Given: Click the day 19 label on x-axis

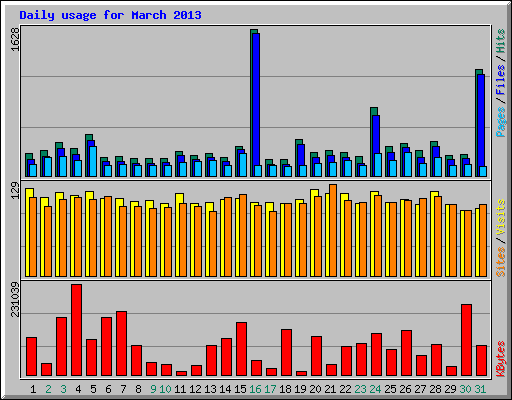Looking at the screenshot, I should tap(300, 389).
